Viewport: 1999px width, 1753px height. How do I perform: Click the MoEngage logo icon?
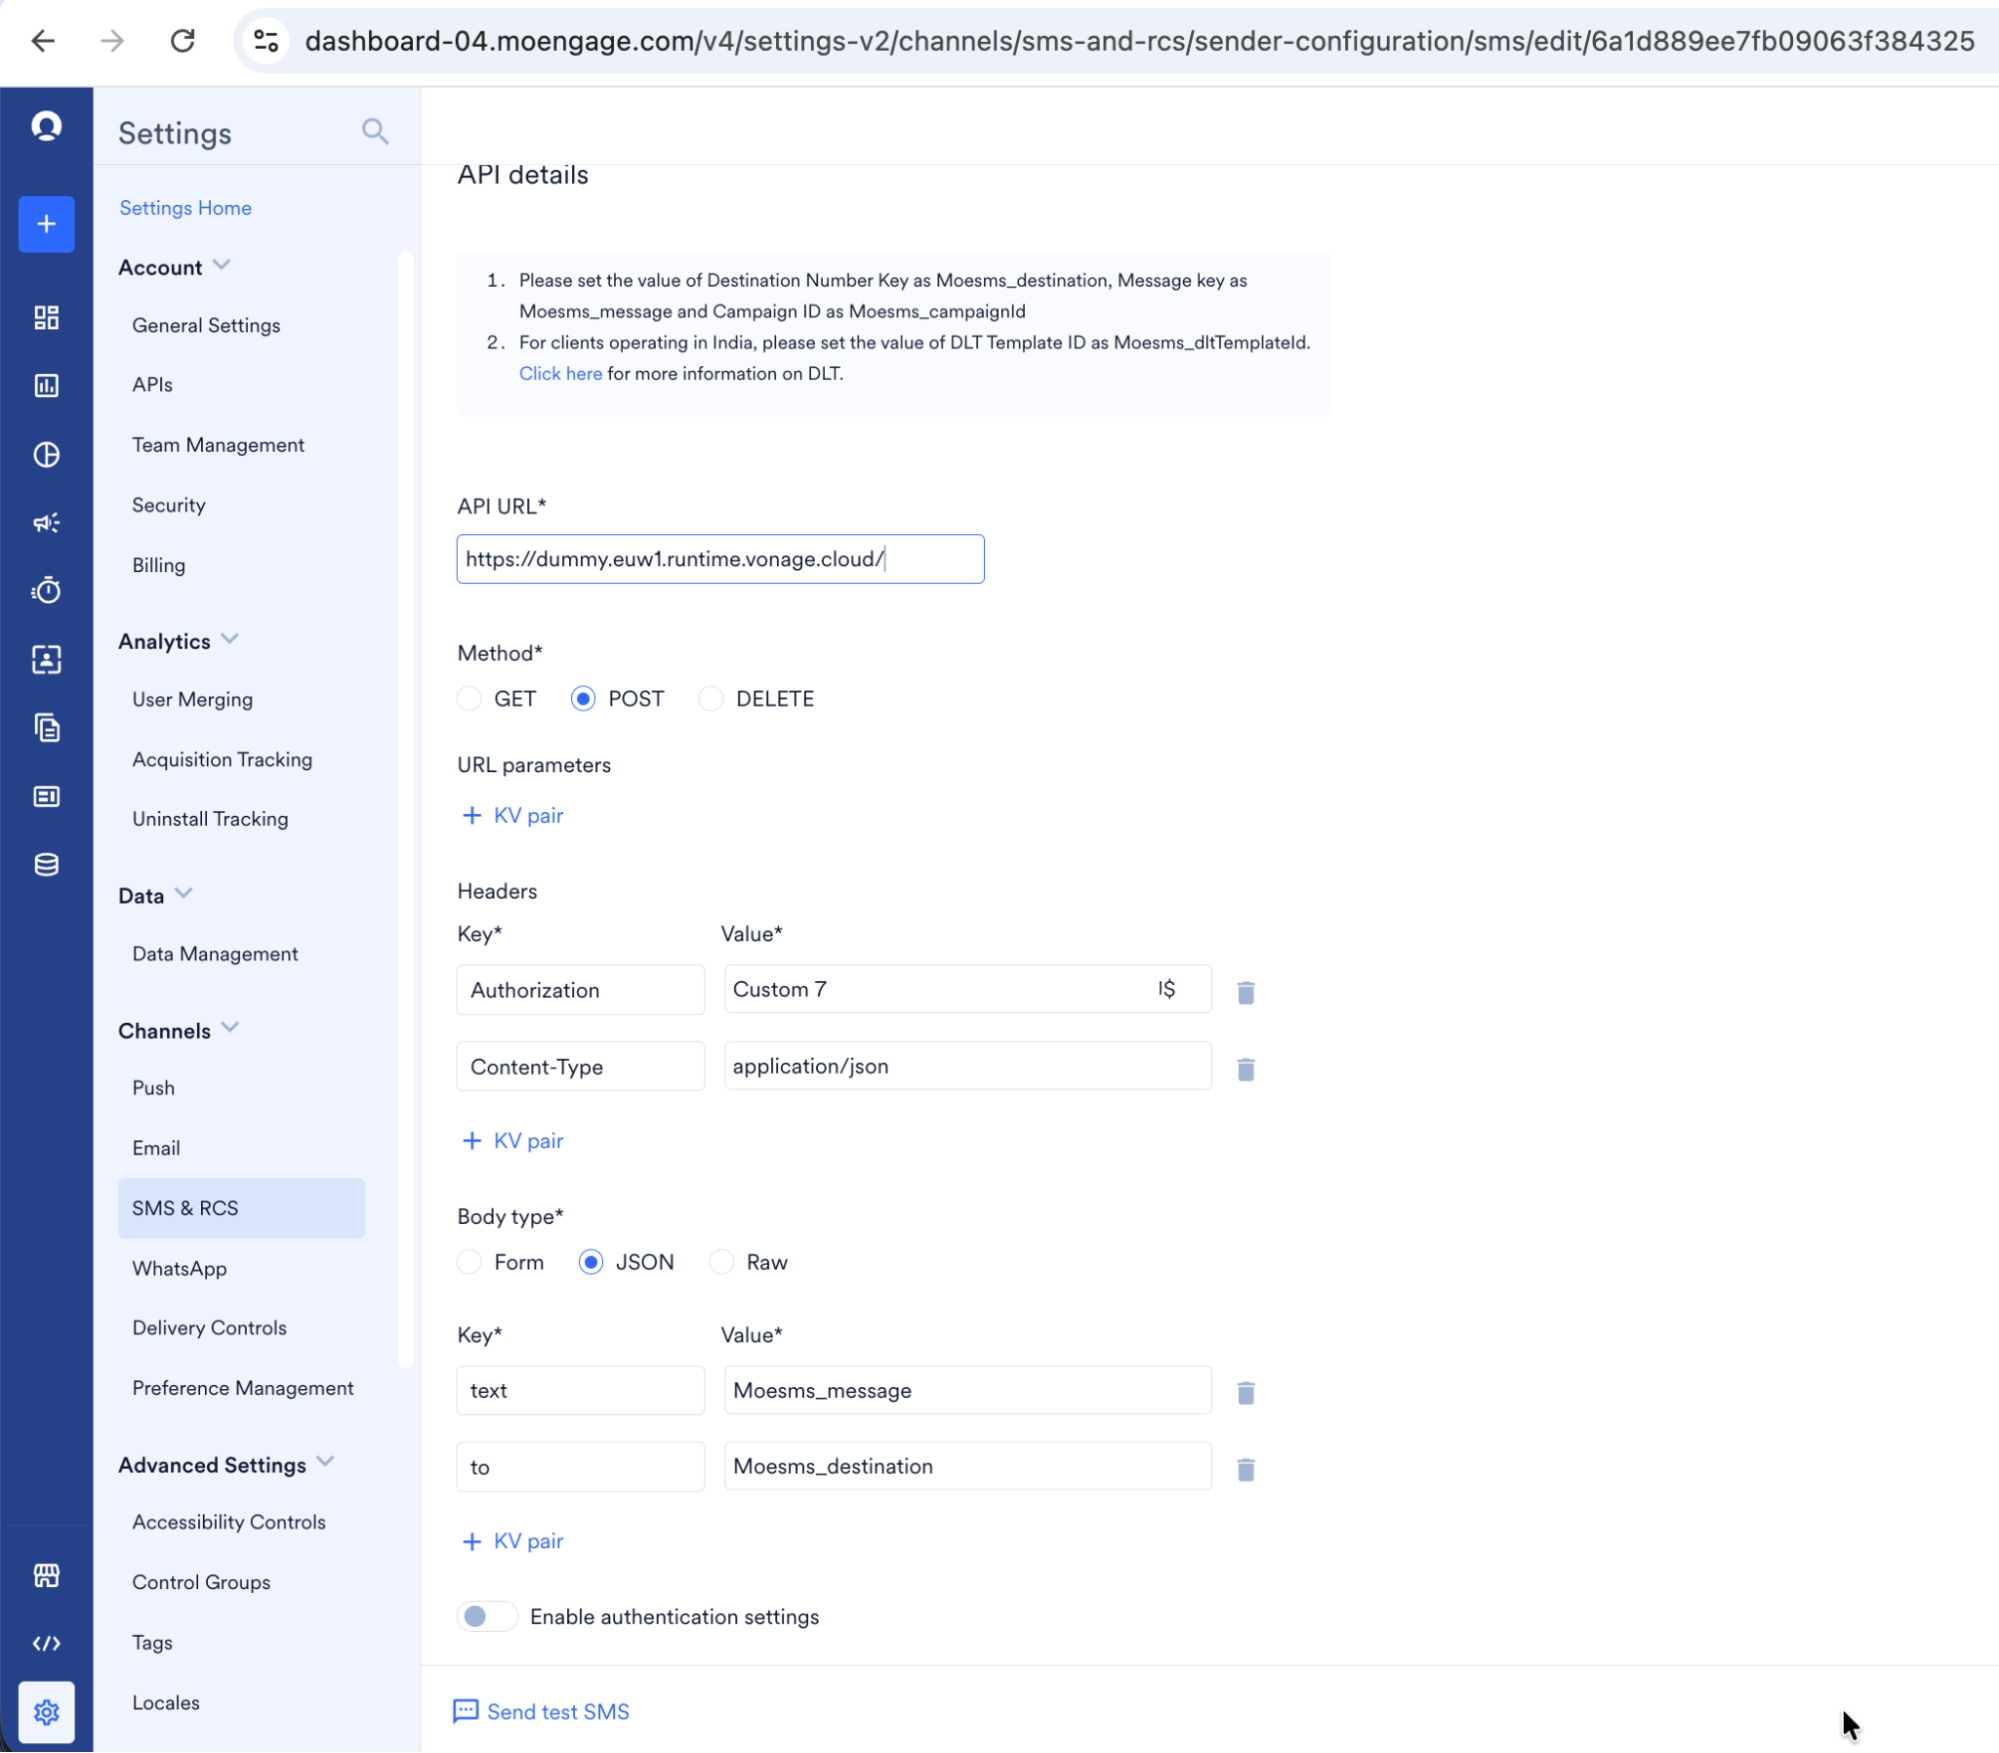click(x=46, y=126)
